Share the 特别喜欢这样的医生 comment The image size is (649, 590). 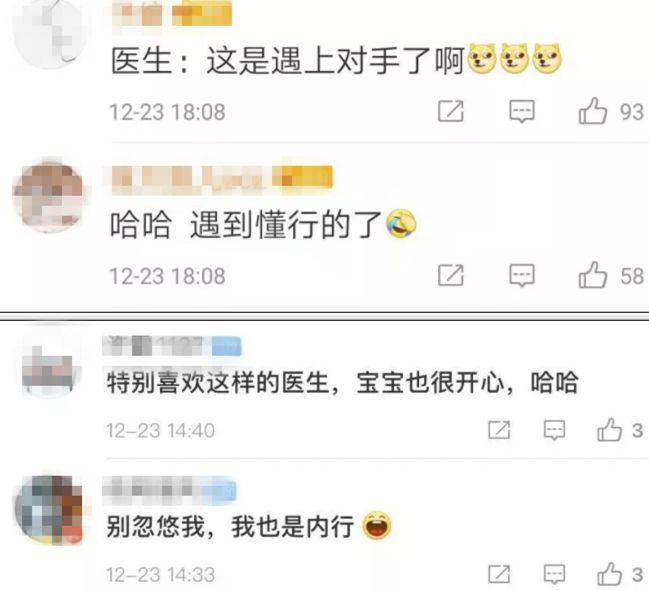click(499, 430)
